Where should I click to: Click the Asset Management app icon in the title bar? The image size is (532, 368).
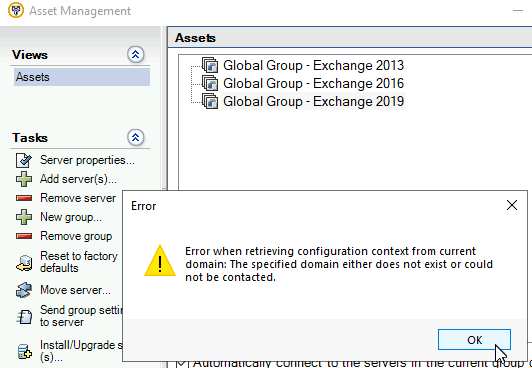click(x=16, y=11)
